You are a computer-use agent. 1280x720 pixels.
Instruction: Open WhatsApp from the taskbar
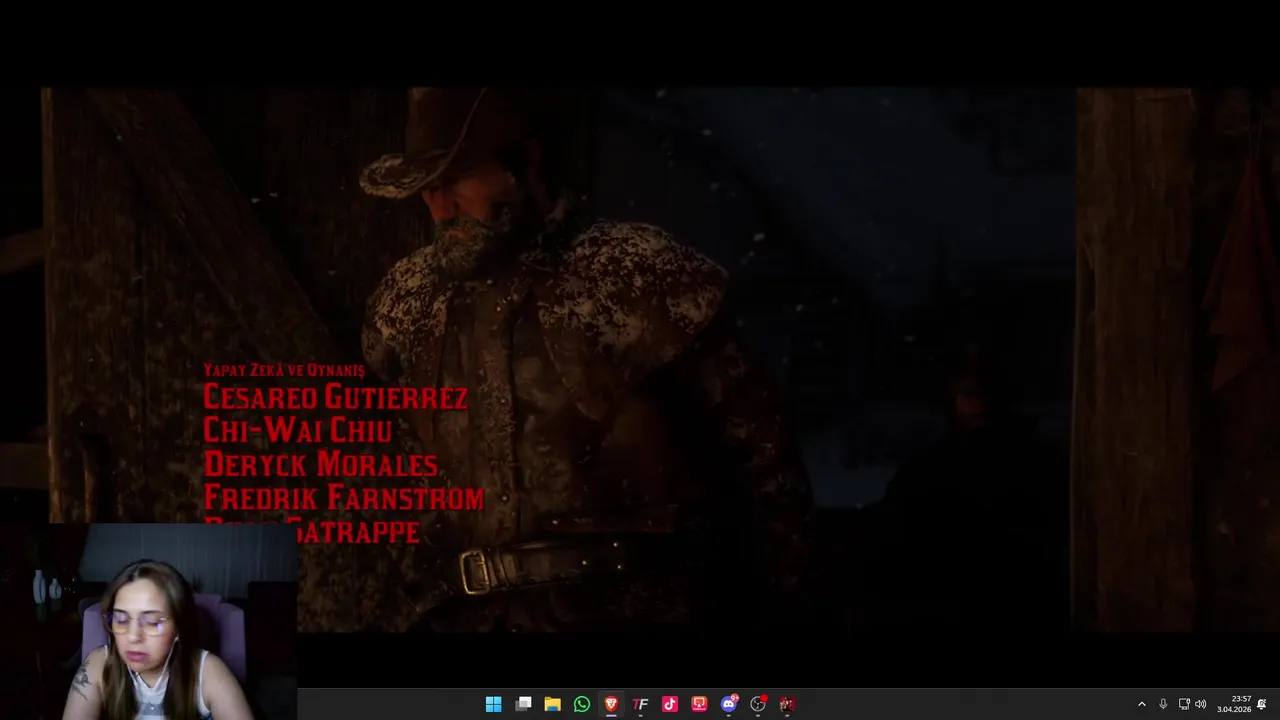point(582,704)
